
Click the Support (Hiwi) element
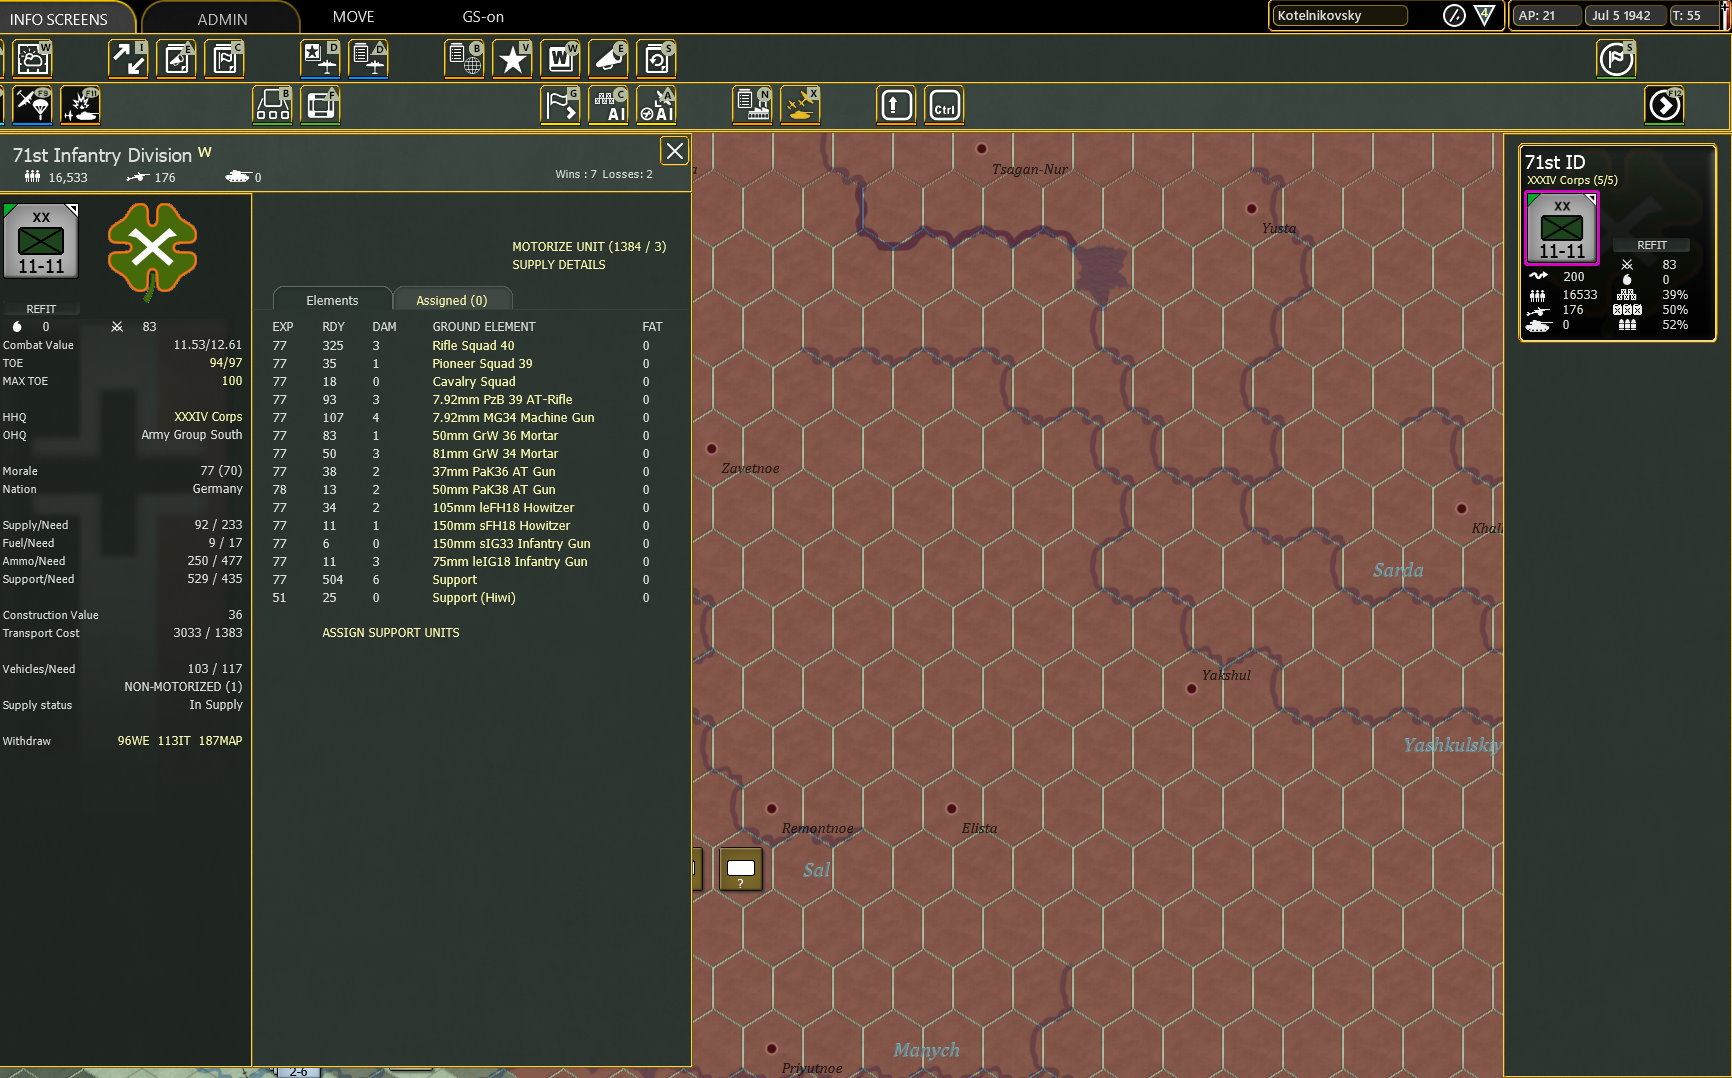point(474,598)
